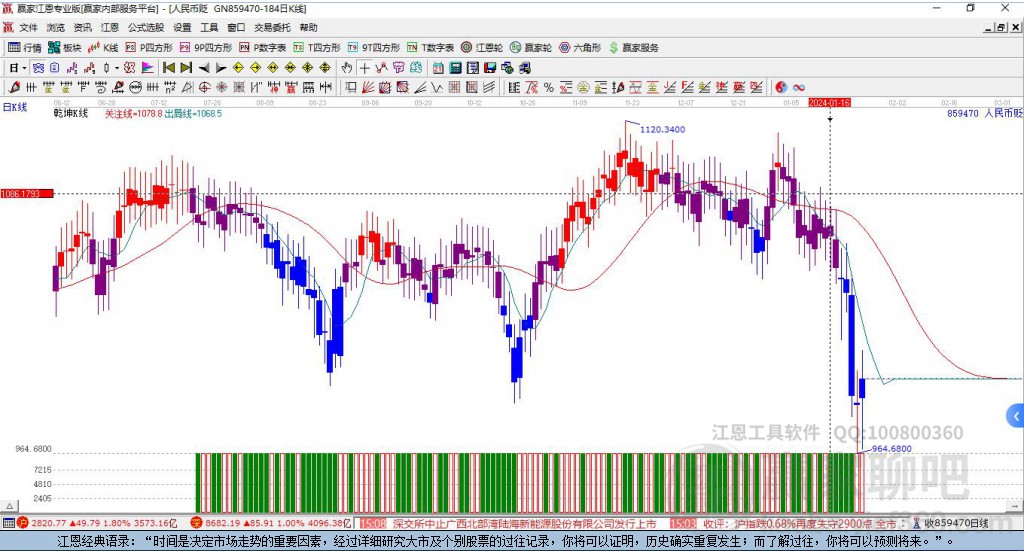Open the P四方形 square chart
Viewport: 1024px width, 551px height.
(156, 47)
